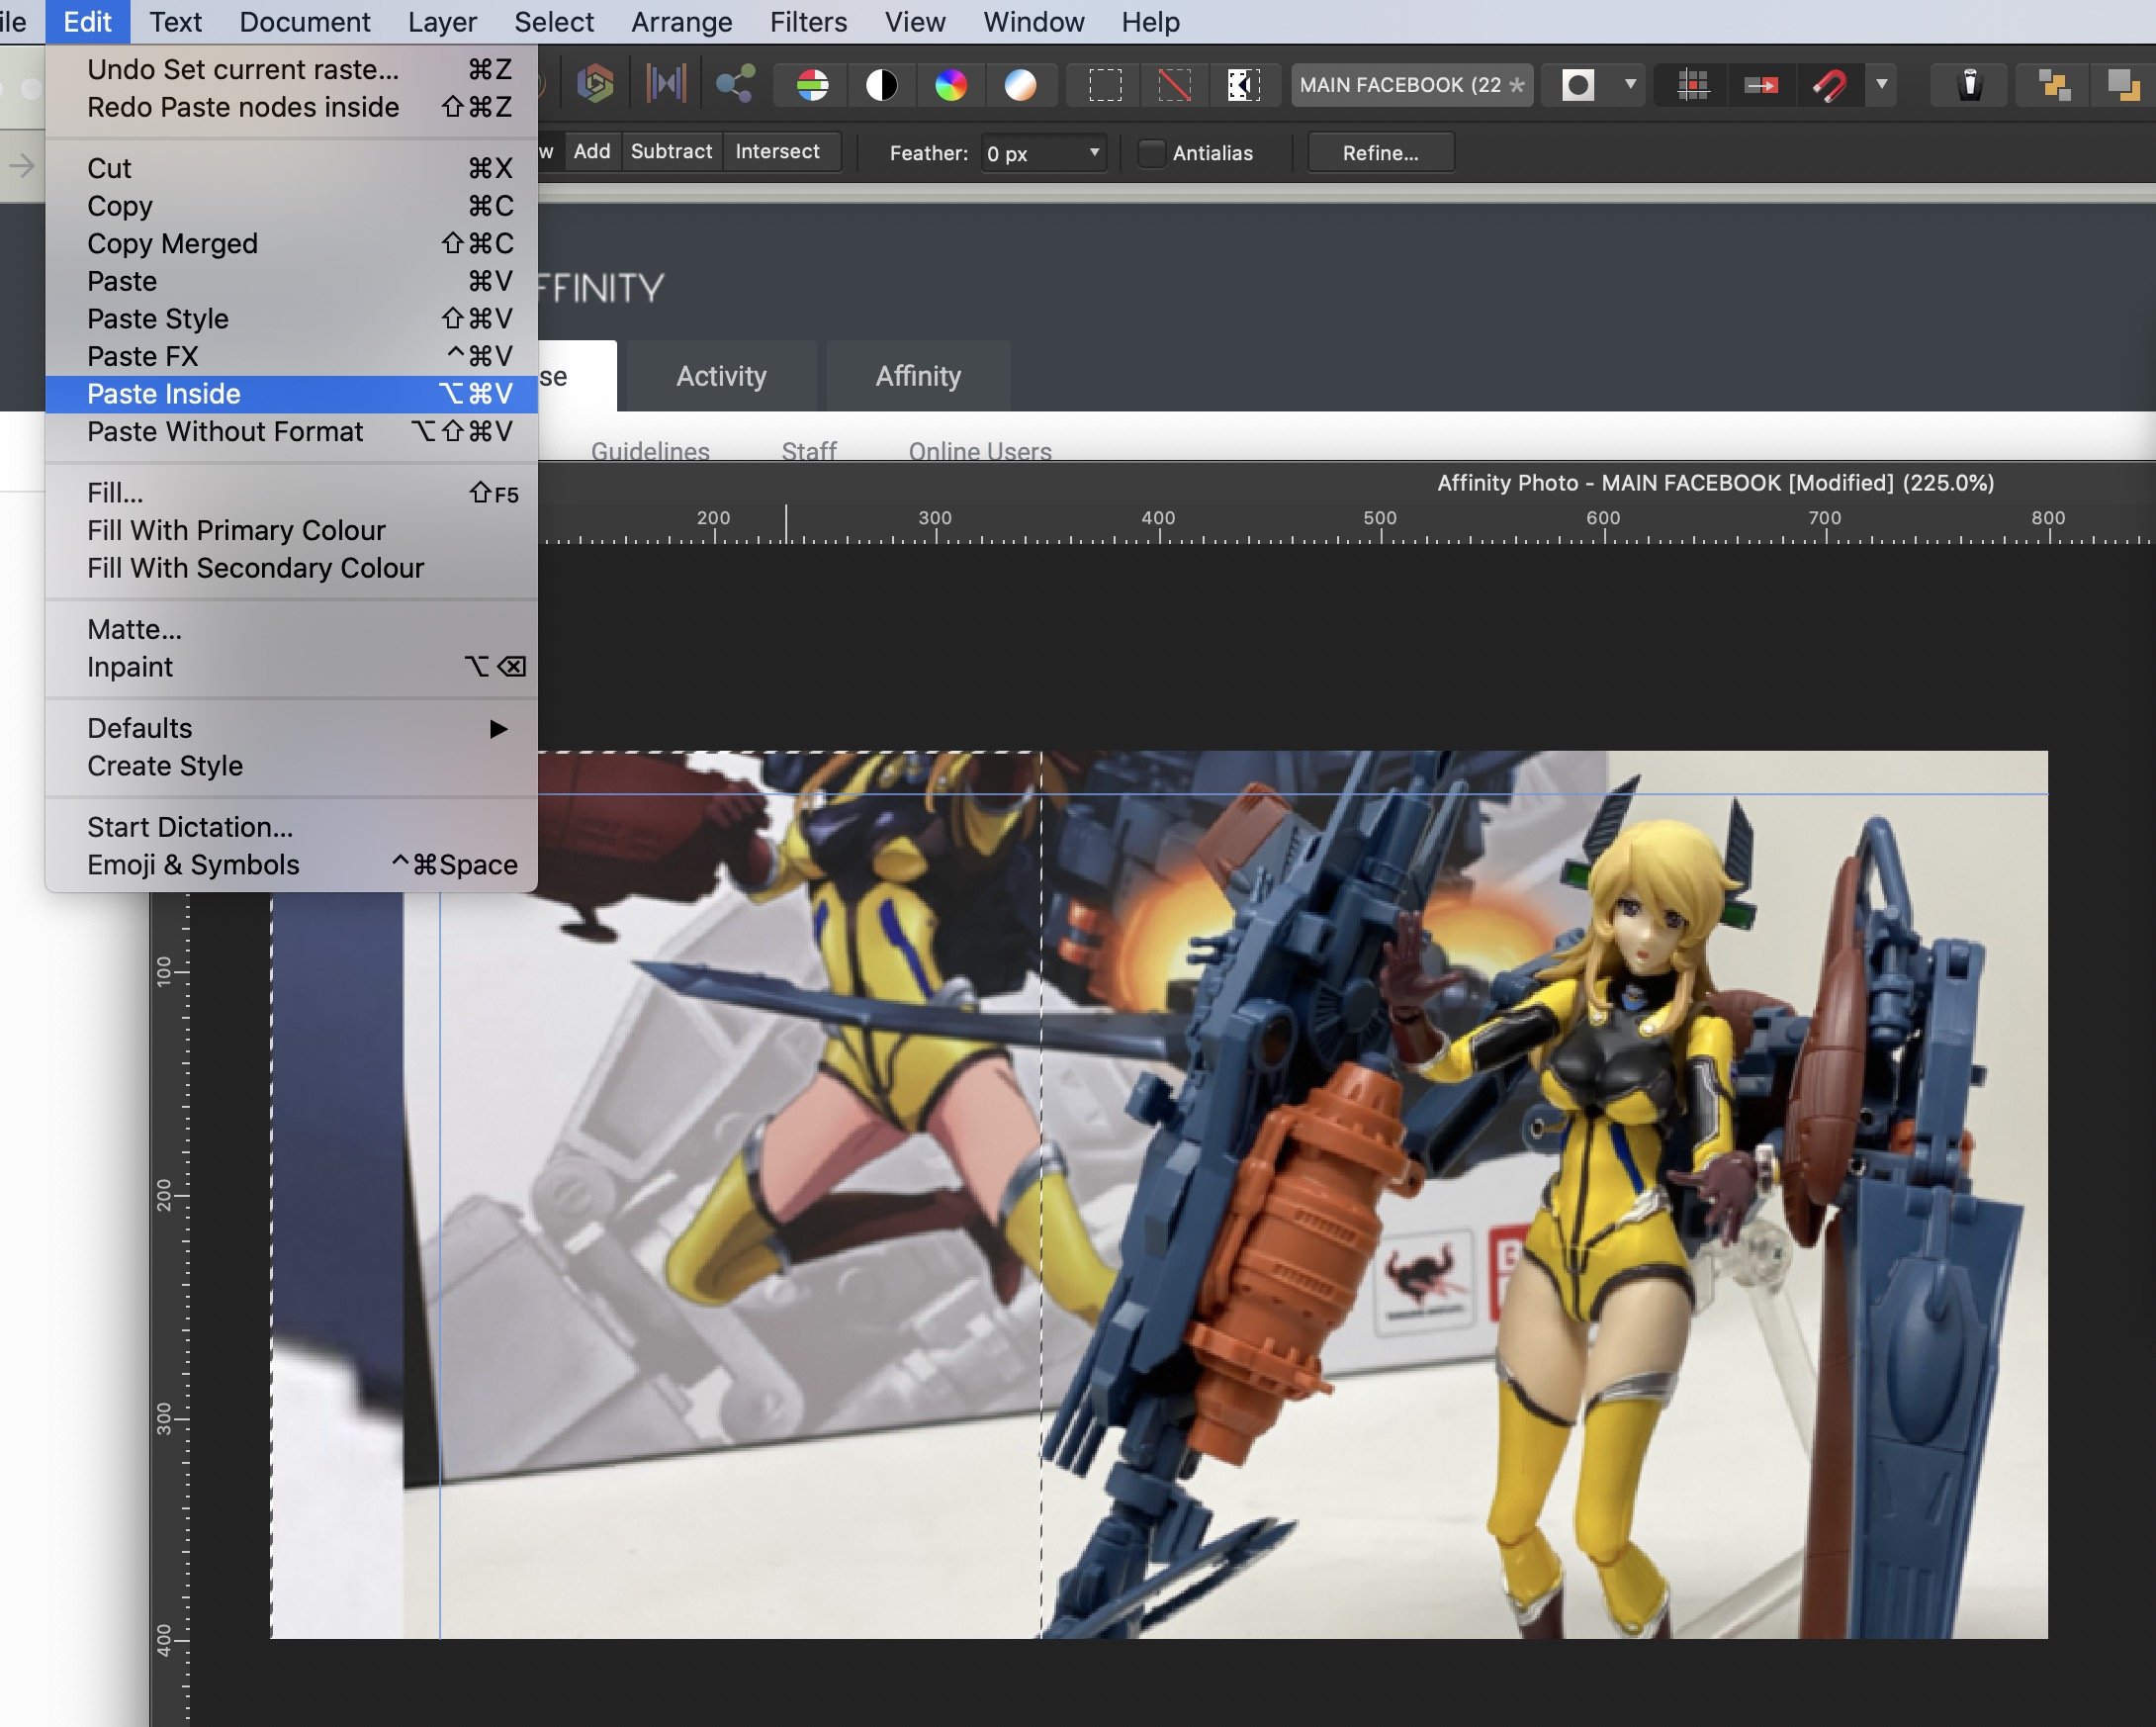Choose Emoji & Symbols menu item

[x=292, y=865]
